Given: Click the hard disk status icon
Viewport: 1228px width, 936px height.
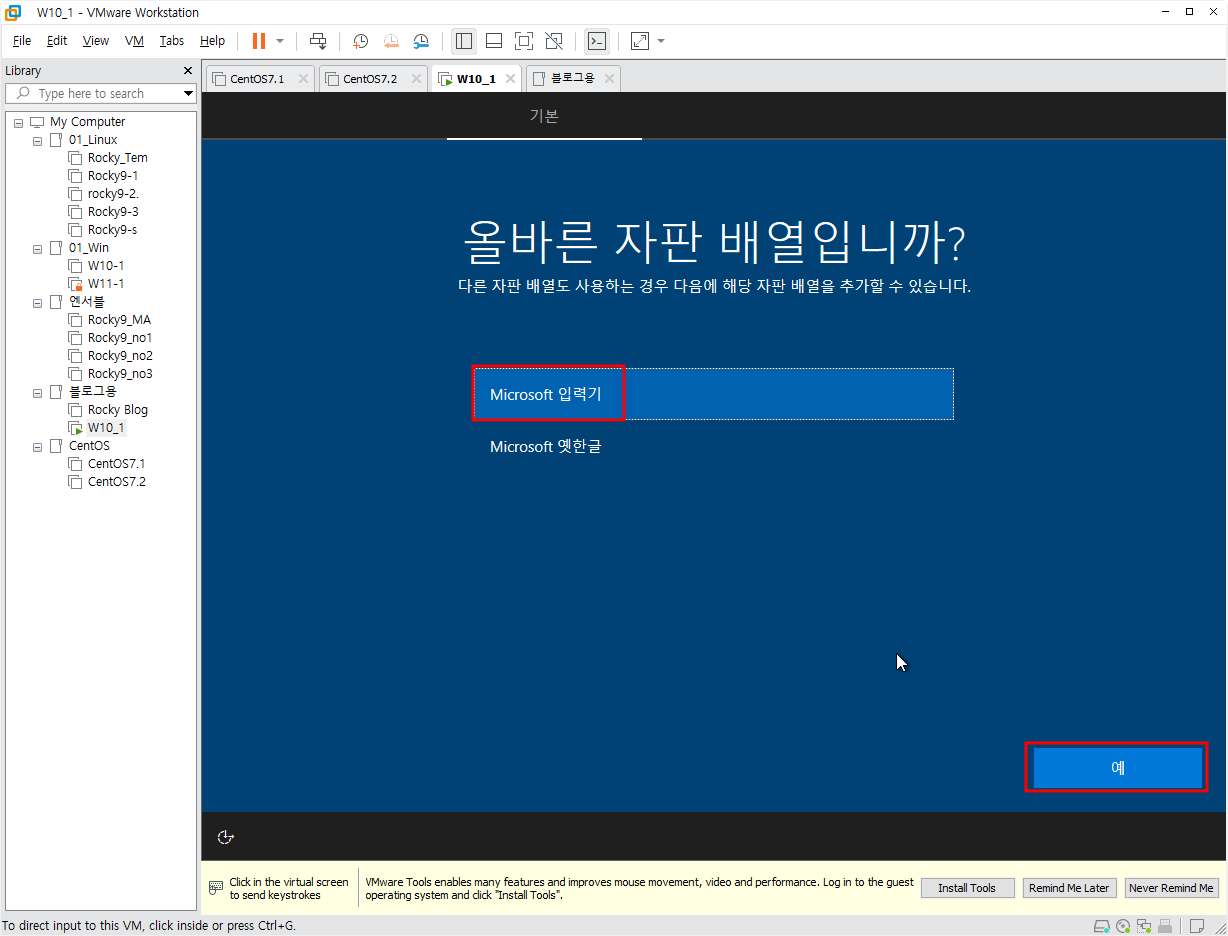Looking at the screenshot, I should pyautogui.click(x=1102, y=926).
